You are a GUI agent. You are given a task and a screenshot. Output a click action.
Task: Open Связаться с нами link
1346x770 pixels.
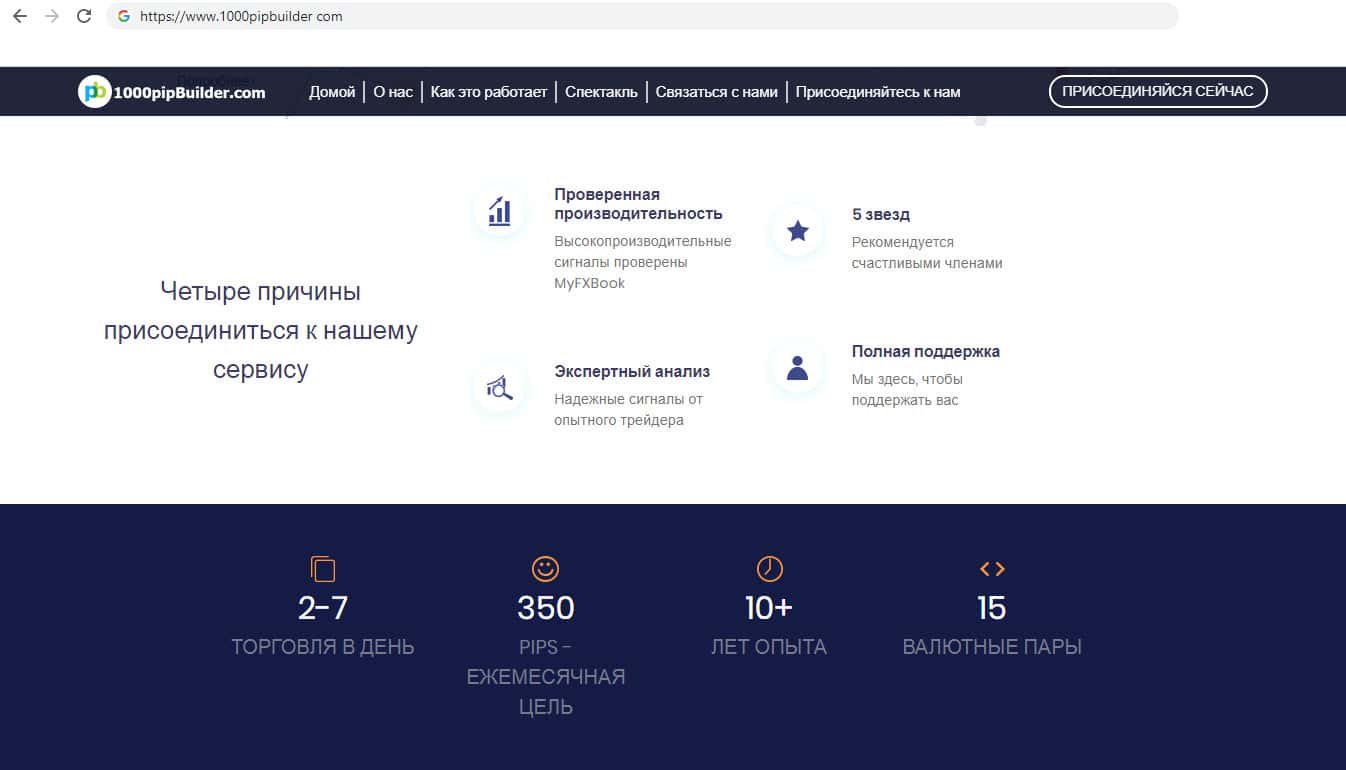click(716, 92)
